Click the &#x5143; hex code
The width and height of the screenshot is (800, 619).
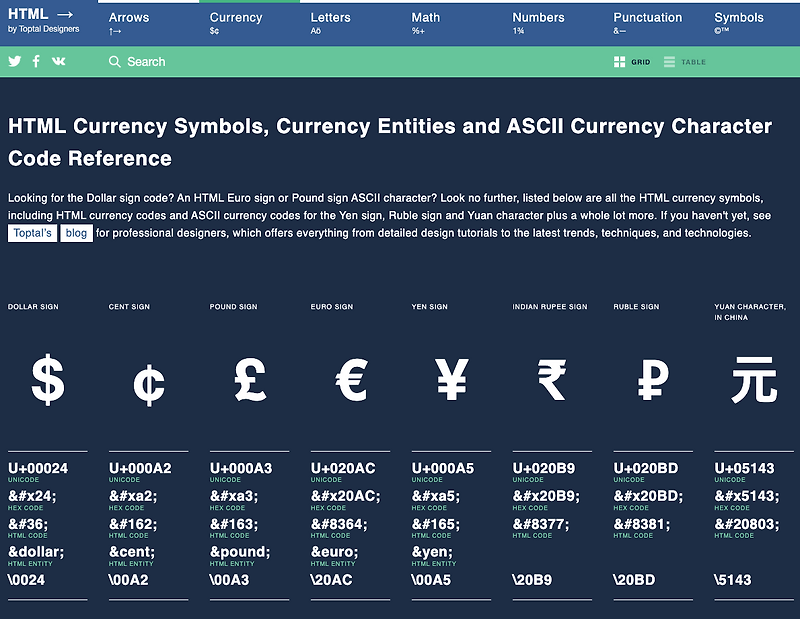tap(747, 496)
